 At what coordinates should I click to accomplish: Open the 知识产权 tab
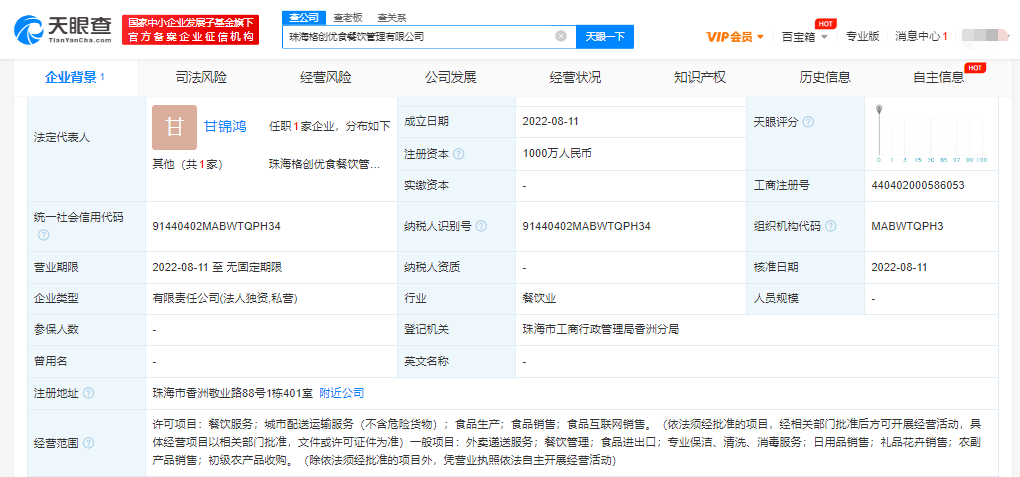pos(701,77)
